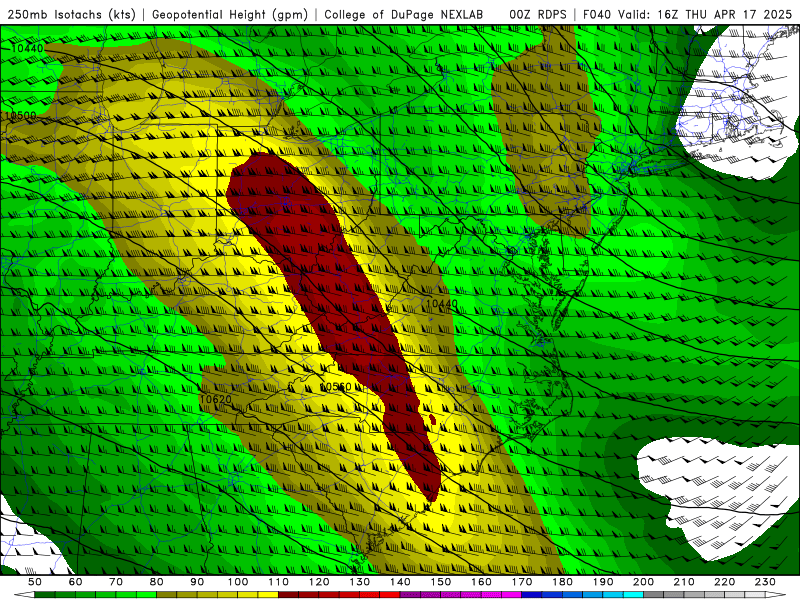
Task: Click the 190 value on the color scale
Action: coord(603,582)
